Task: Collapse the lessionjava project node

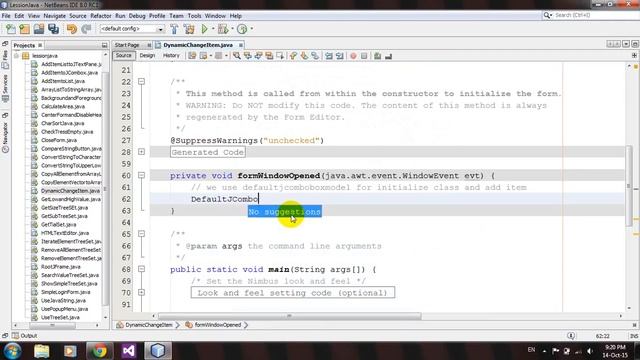Action: 16,56
